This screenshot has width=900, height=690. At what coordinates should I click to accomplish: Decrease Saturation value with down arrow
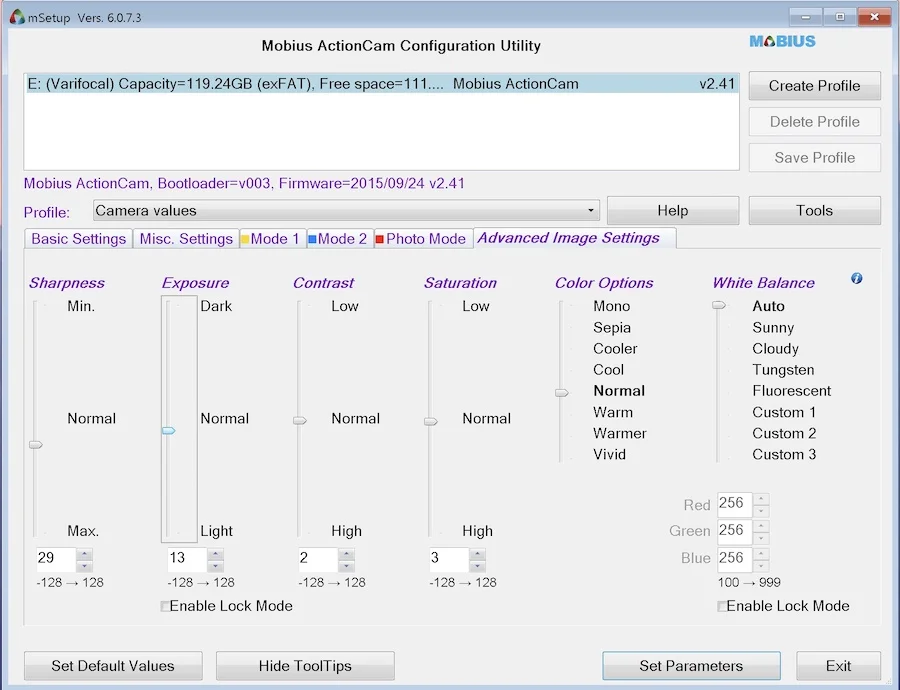[x=477, y=565]
